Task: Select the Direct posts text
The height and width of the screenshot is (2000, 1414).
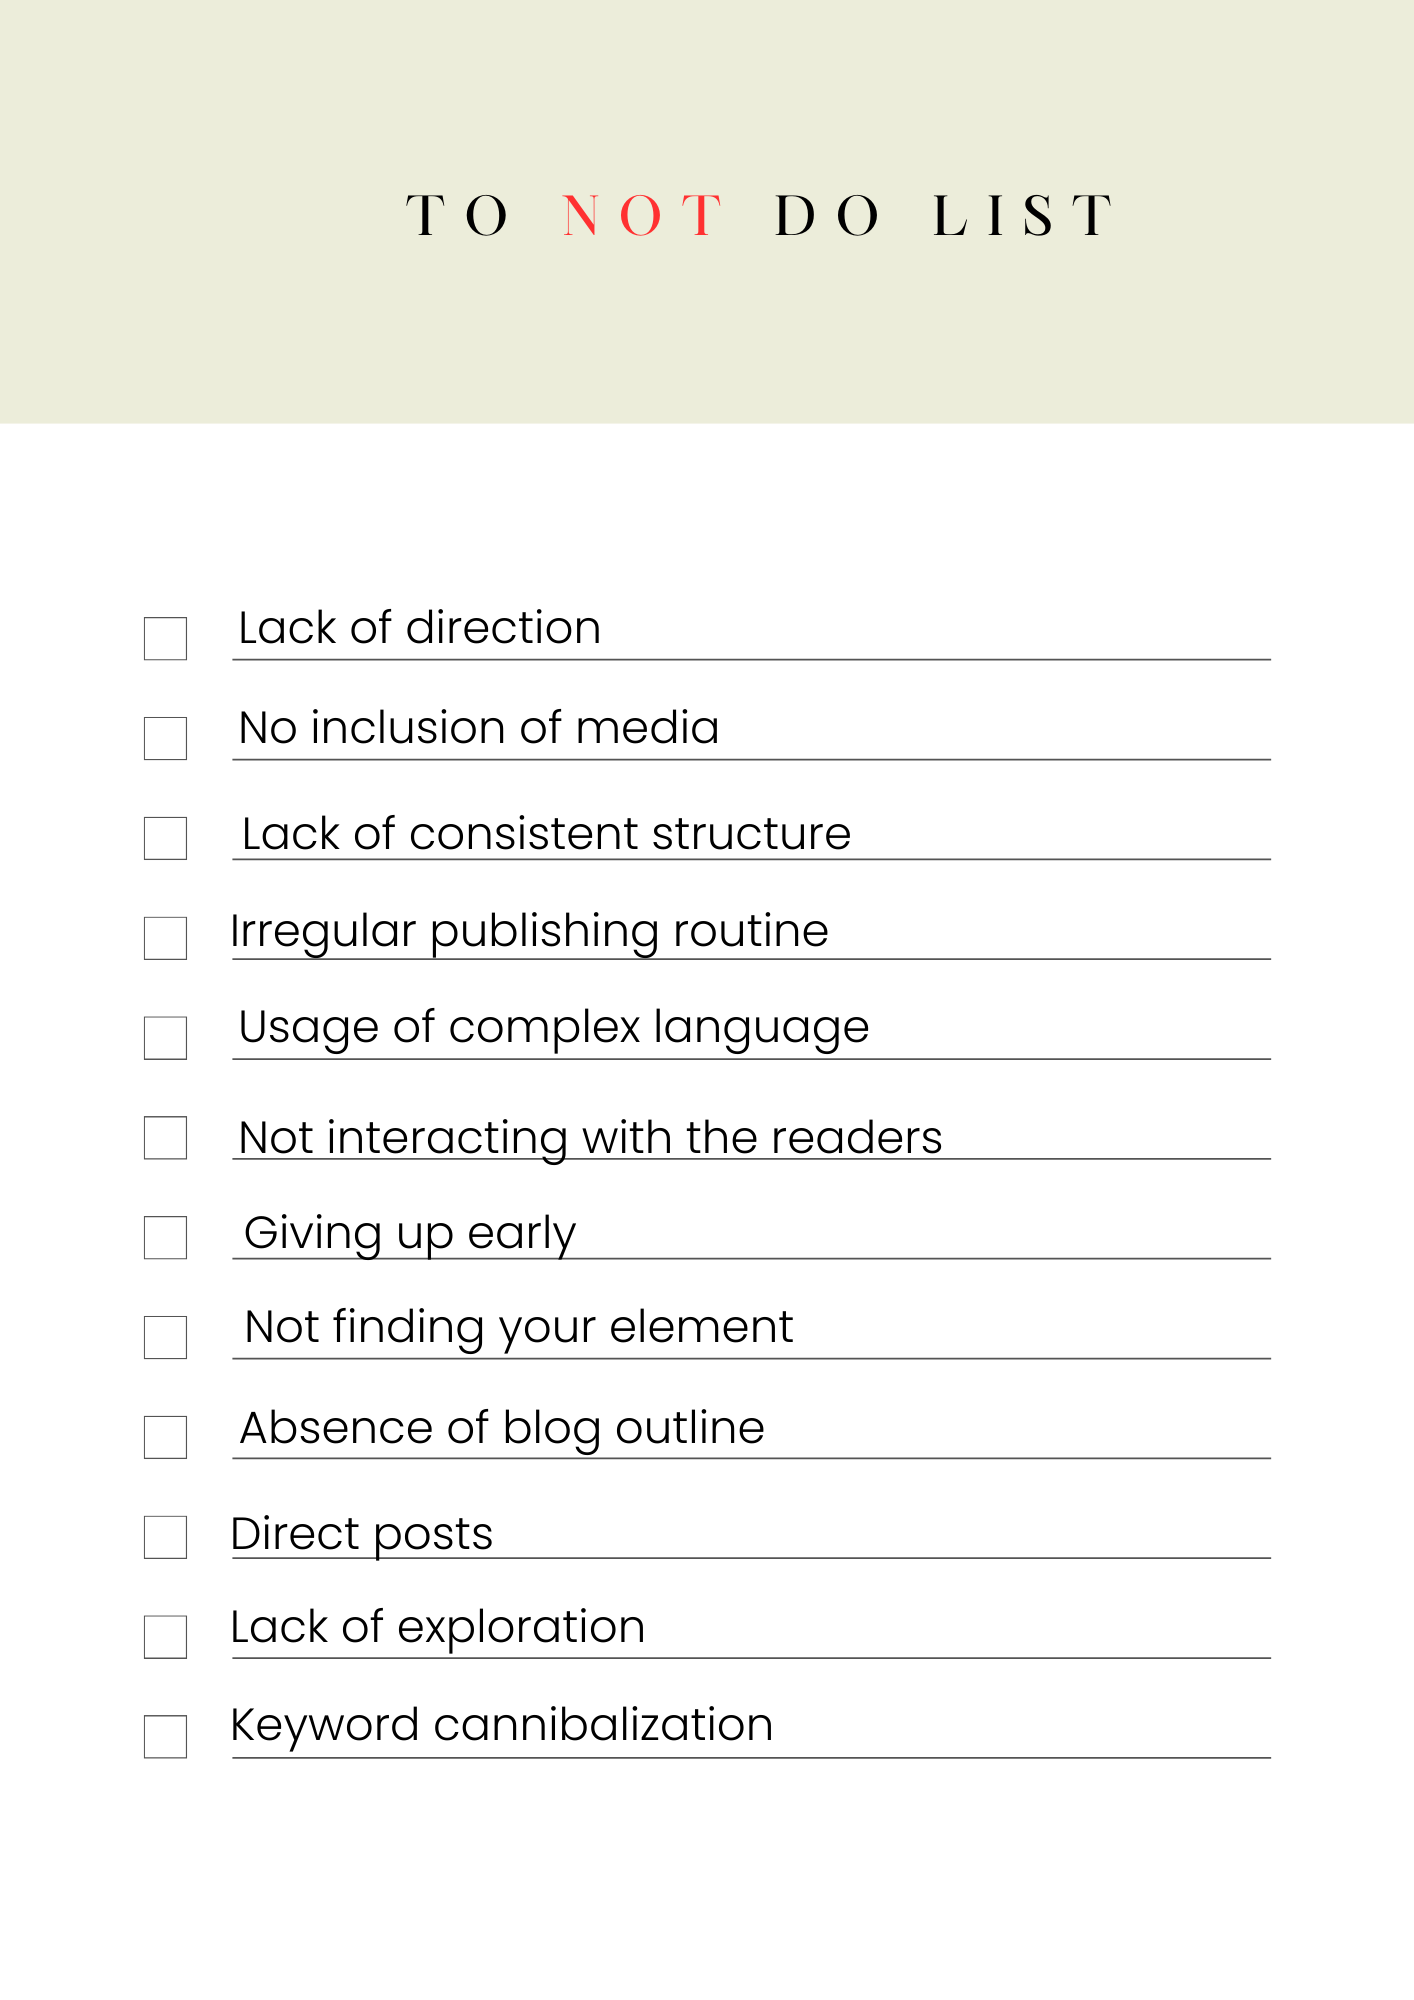Action: point(362,1535)
